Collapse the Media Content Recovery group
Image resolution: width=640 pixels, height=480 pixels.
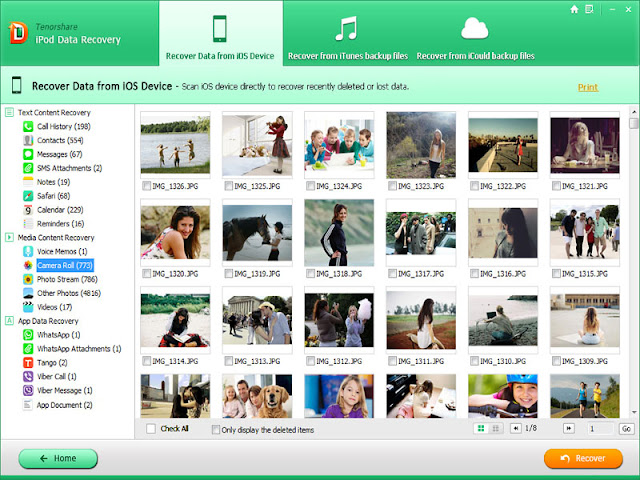coord(9,237)
